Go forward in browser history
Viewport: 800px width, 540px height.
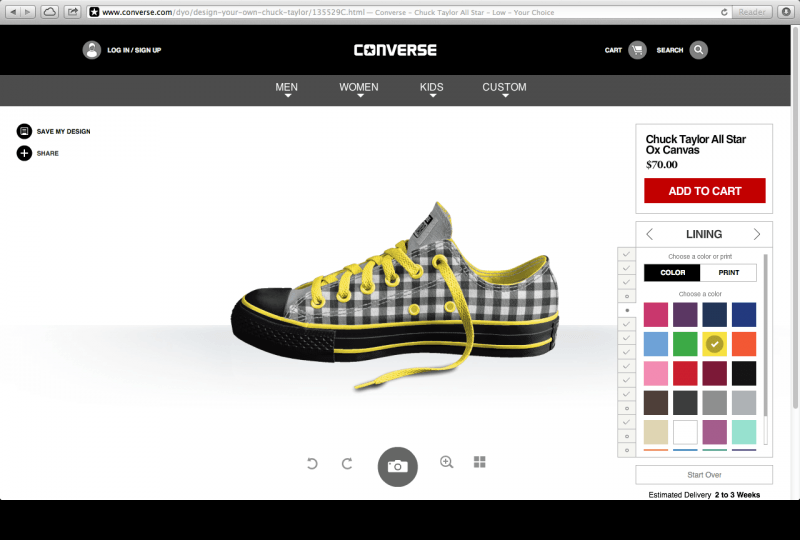28,12
